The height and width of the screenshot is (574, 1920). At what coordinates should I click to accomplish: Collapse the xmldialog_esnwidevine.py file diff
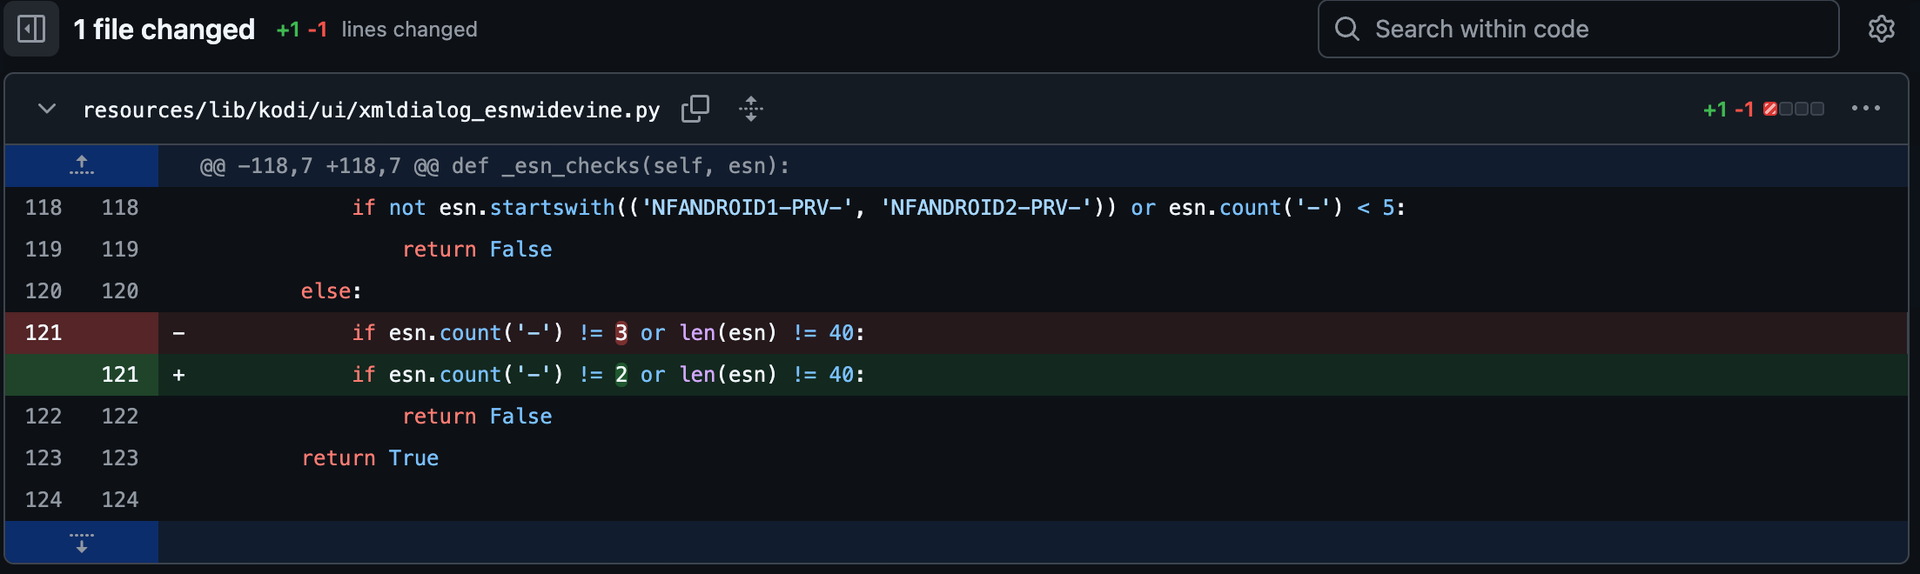[47, 109]
